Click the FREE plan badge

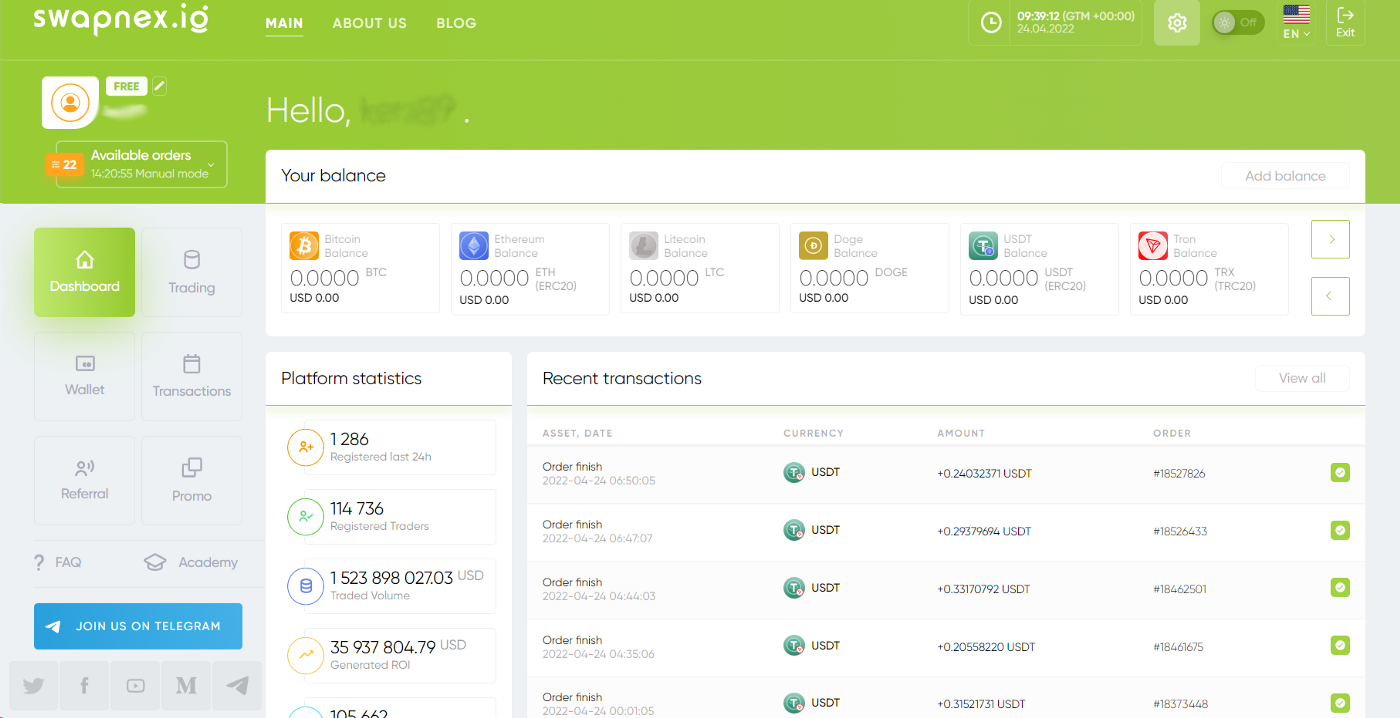click(x=126, y=86)
